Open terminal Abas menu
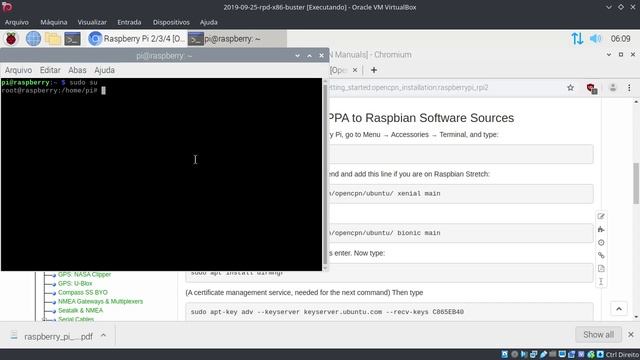 point(77,70)
